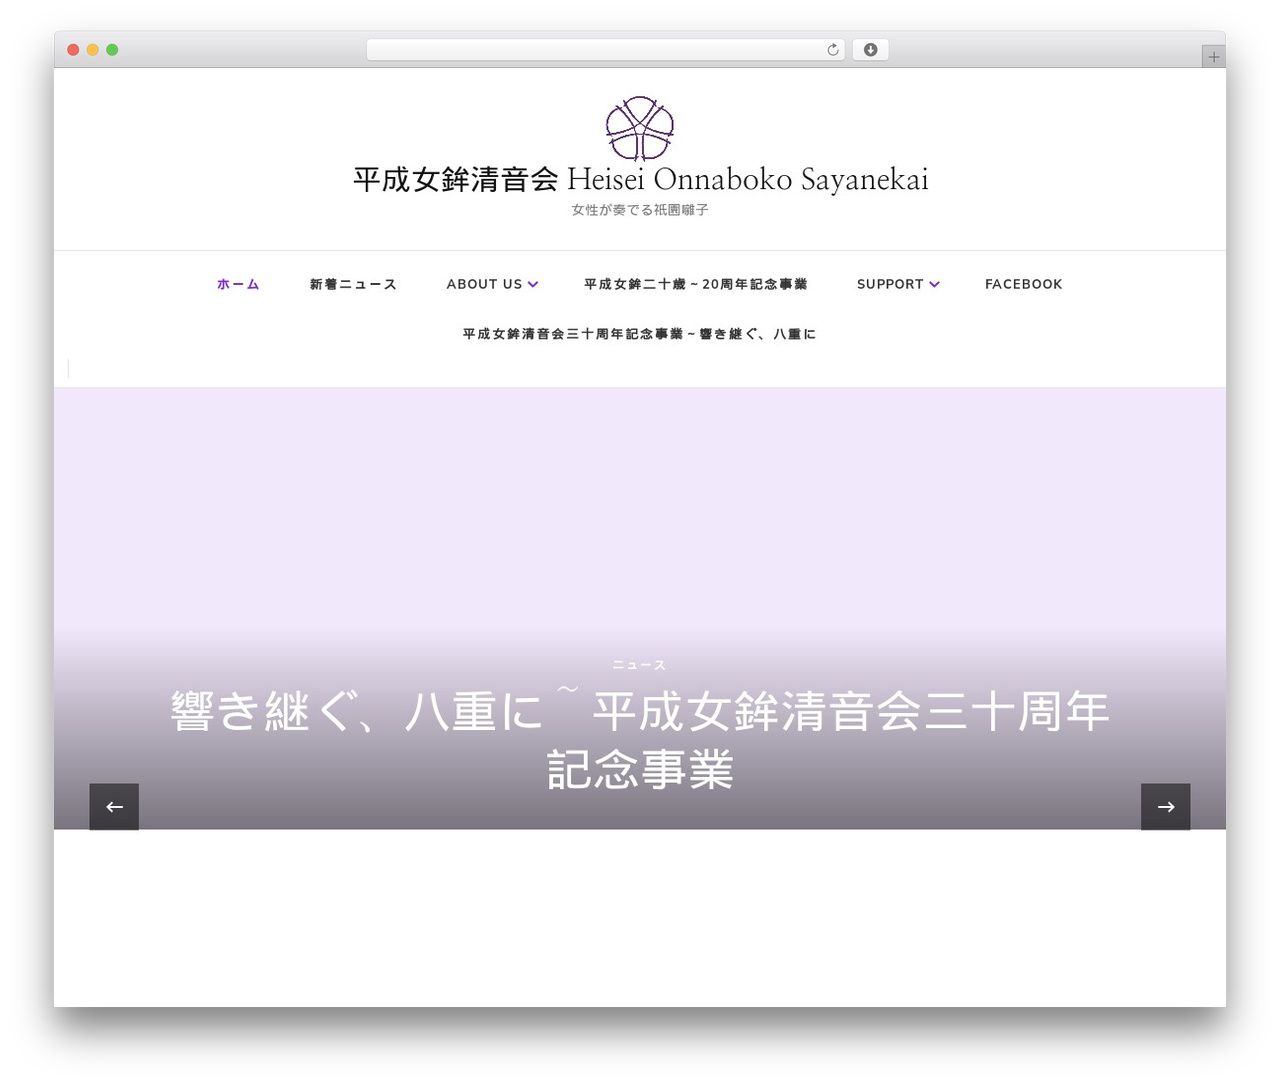Image resolution: width=1280 pixels, height=1084 pixels.
Task: Open the 新着ニュース menu item
Action: point(353,285)
